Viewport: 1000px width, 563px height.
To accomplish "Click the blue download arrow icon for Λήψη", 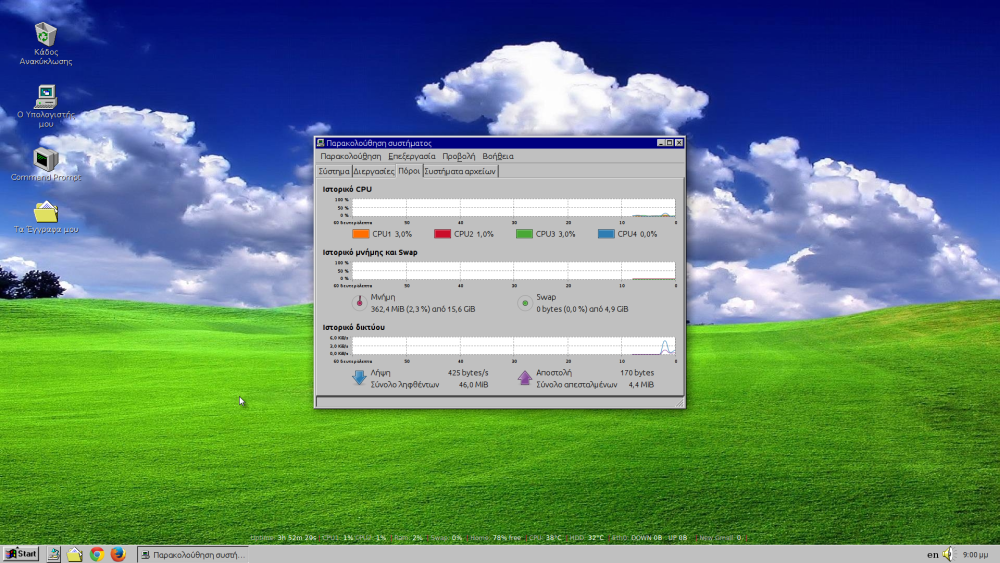I will [359, 377].
